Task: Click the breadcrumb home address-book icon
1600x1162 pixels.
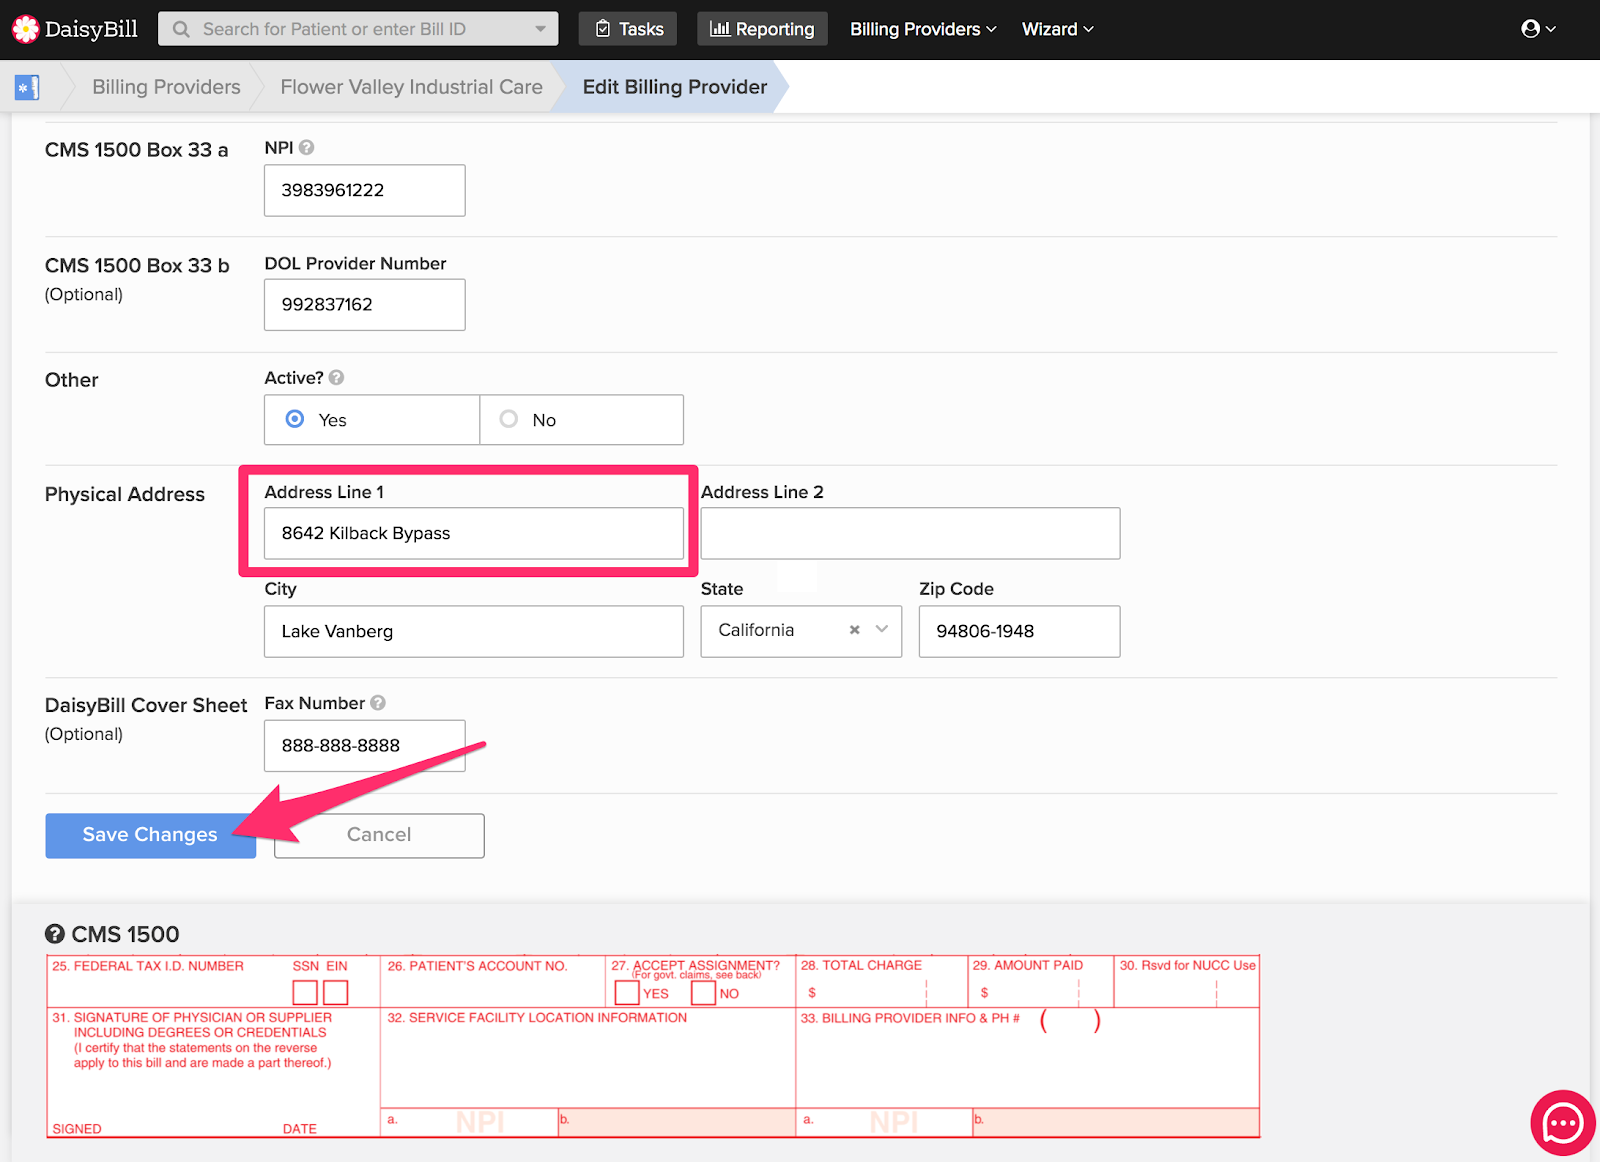Action: coord(27,88)
